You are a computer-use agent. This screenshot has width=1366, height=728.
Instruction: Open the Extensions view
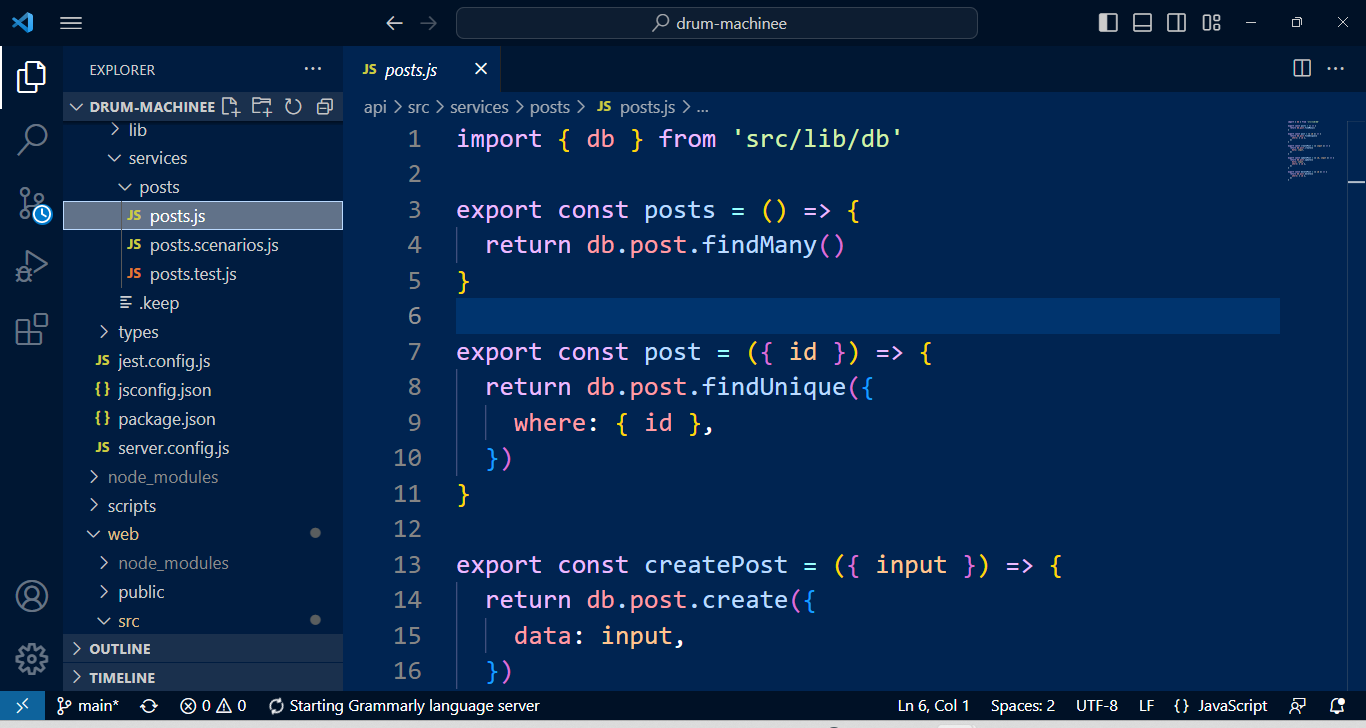(32, 329)
